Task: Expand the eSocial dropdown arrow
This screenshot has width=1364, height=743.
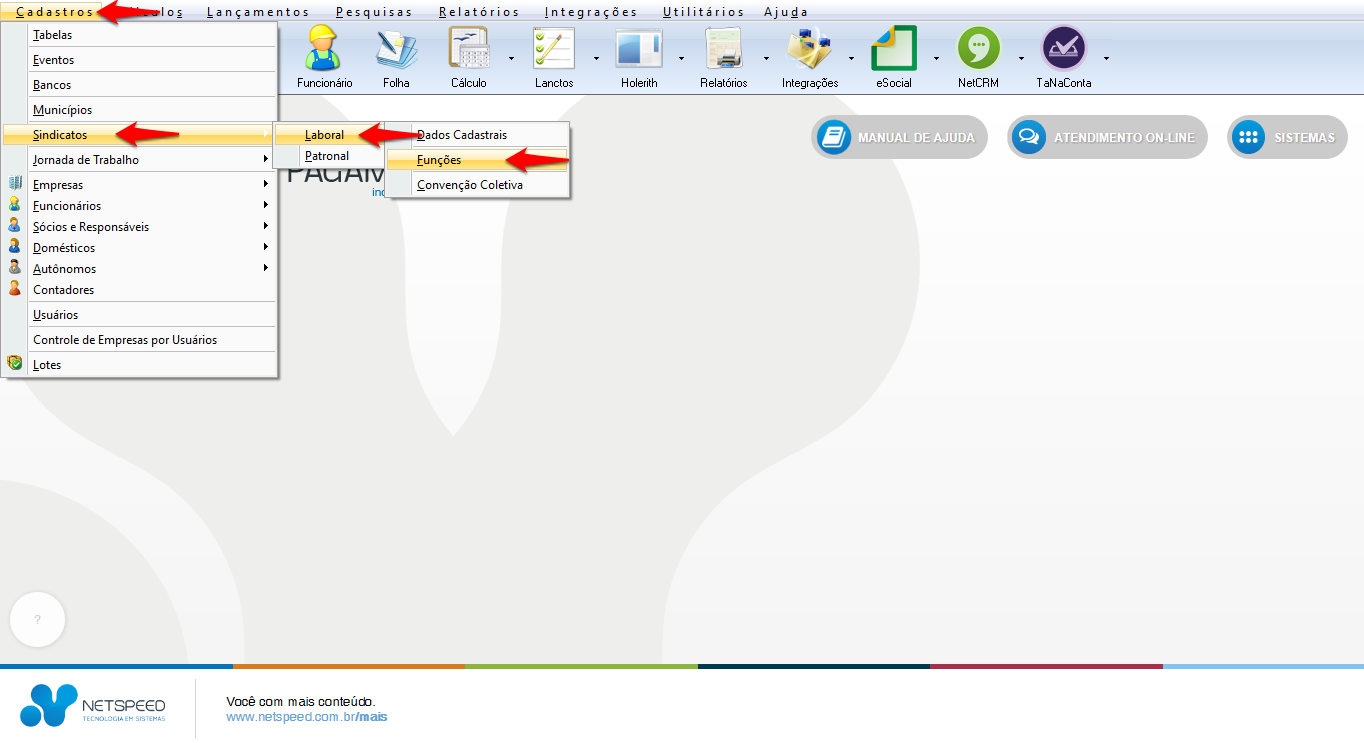Action: tap(936, 57)
